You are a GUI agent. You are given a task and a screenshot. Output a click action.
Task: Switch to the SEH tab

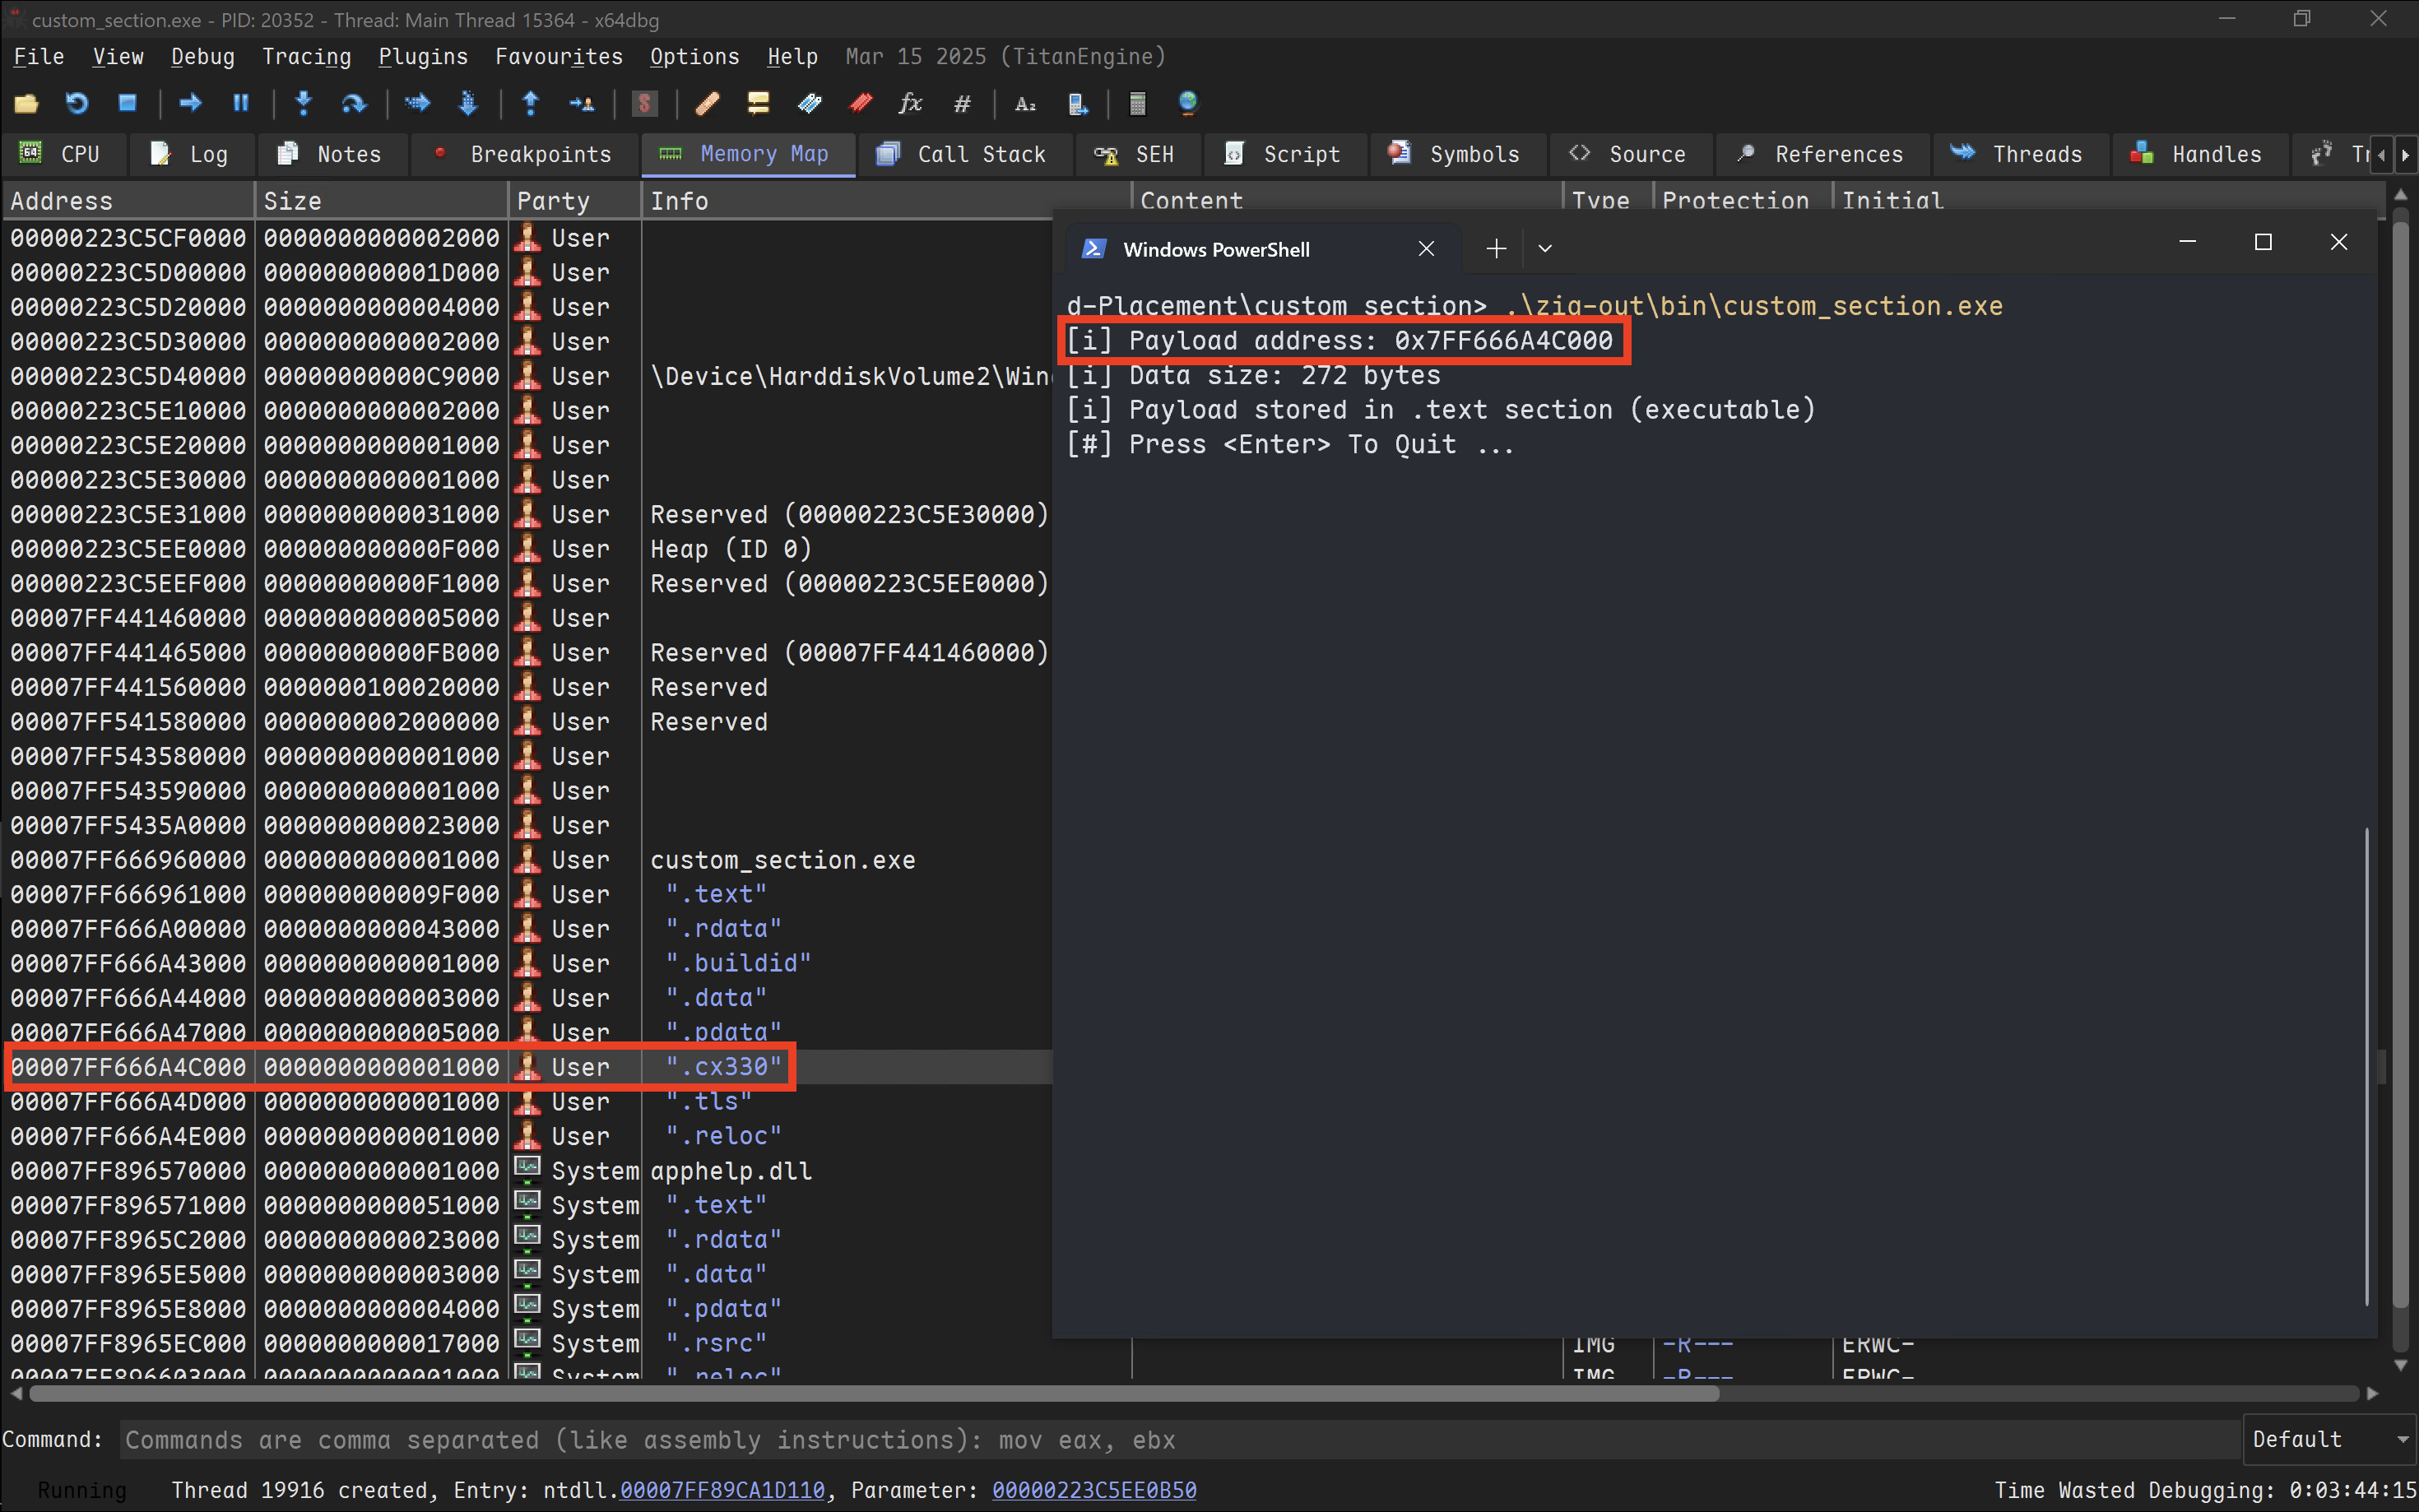1136,154
